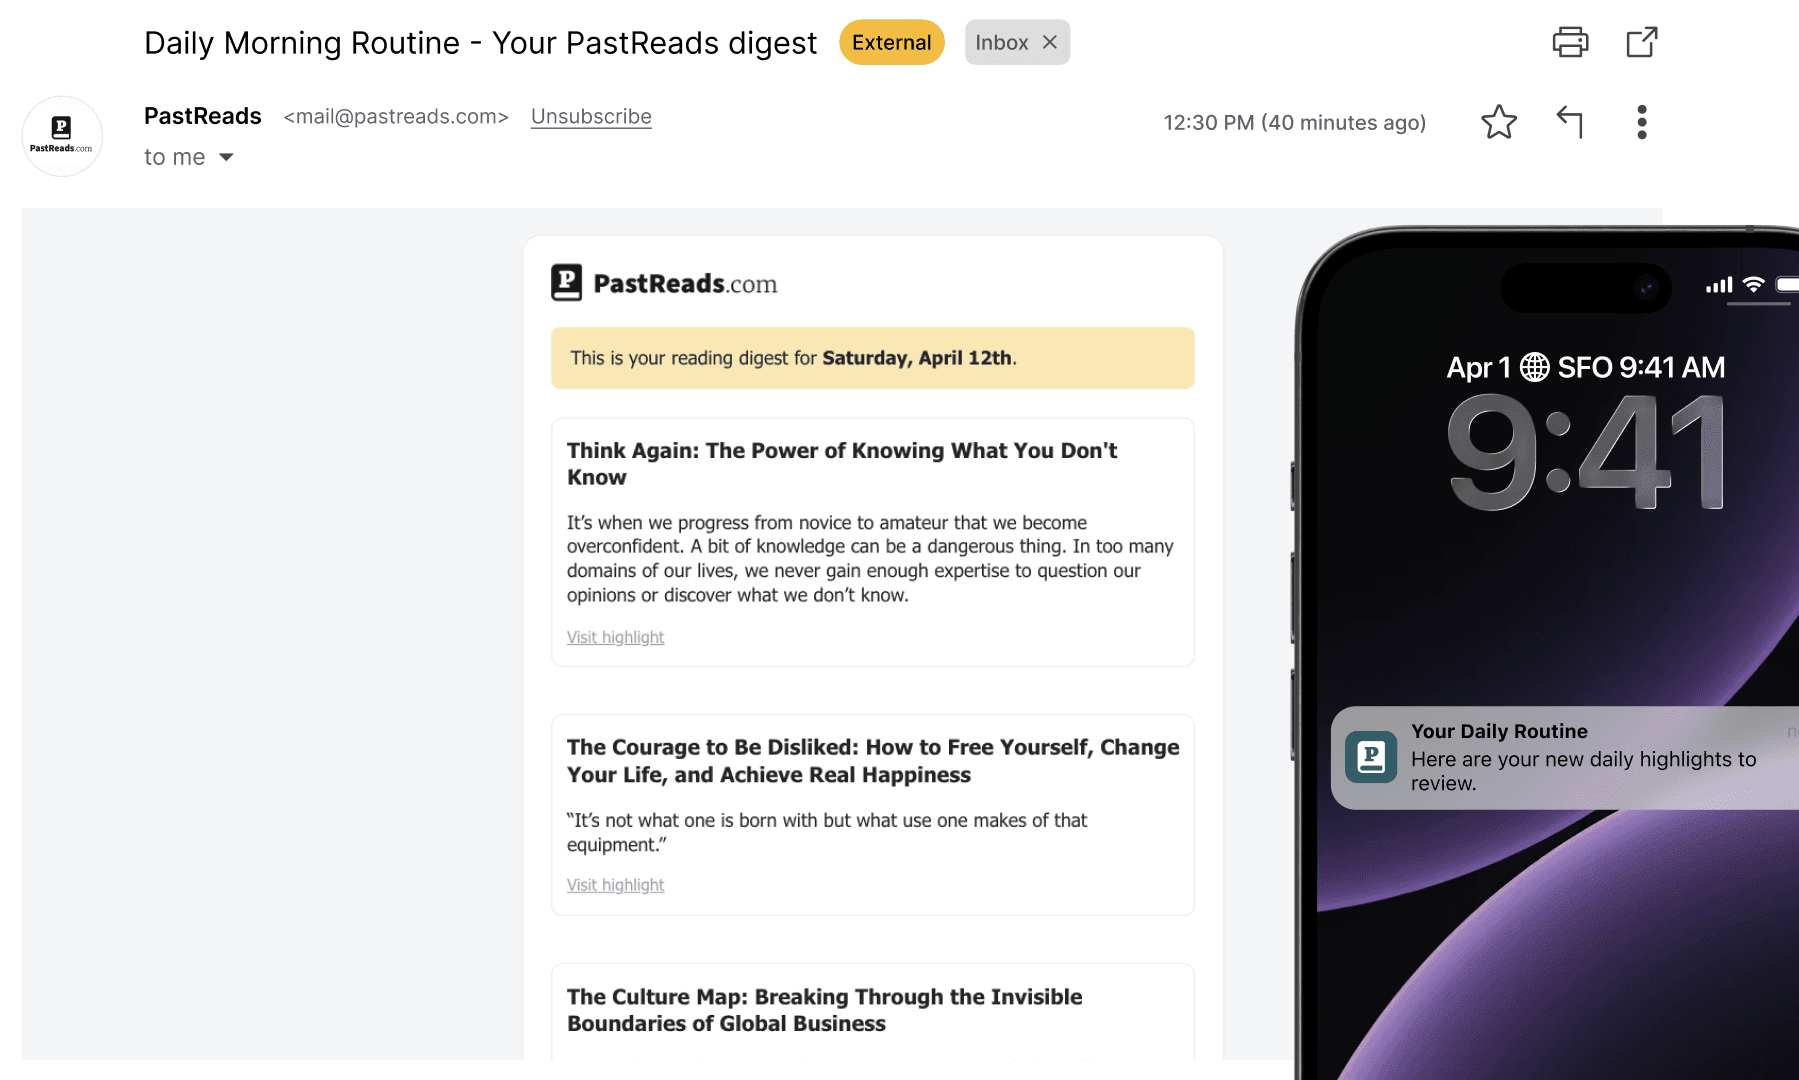
Task: Star this PastReads email
Action: [1499, 122]
